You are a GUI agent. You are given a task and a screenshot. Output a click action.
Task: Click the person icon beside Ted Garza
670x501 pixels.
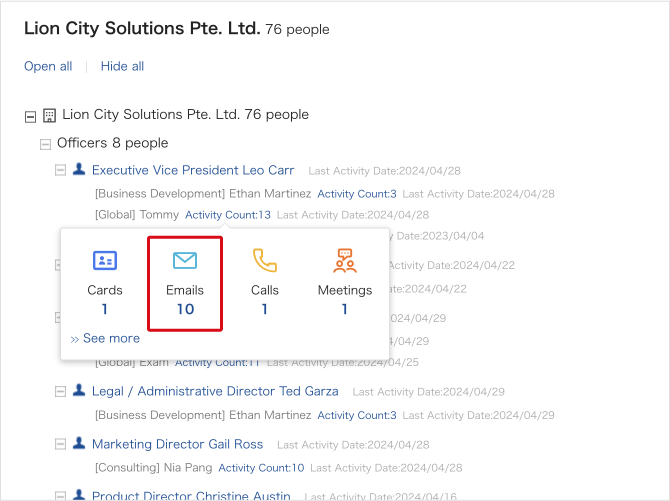coord(79,391)
